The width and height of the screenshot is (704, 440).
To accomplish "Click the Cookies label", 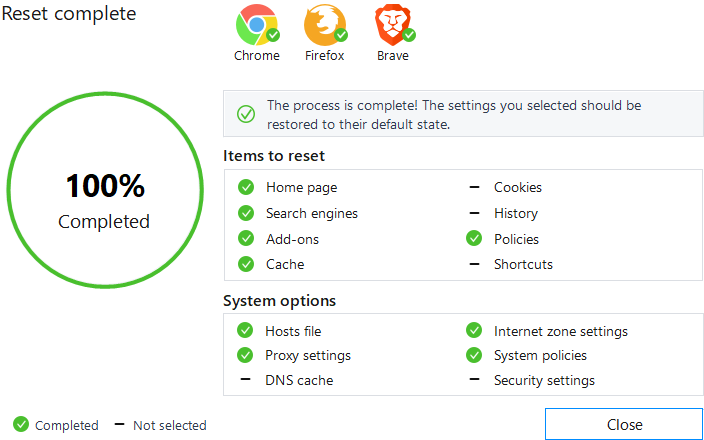I will coord(518,187).
